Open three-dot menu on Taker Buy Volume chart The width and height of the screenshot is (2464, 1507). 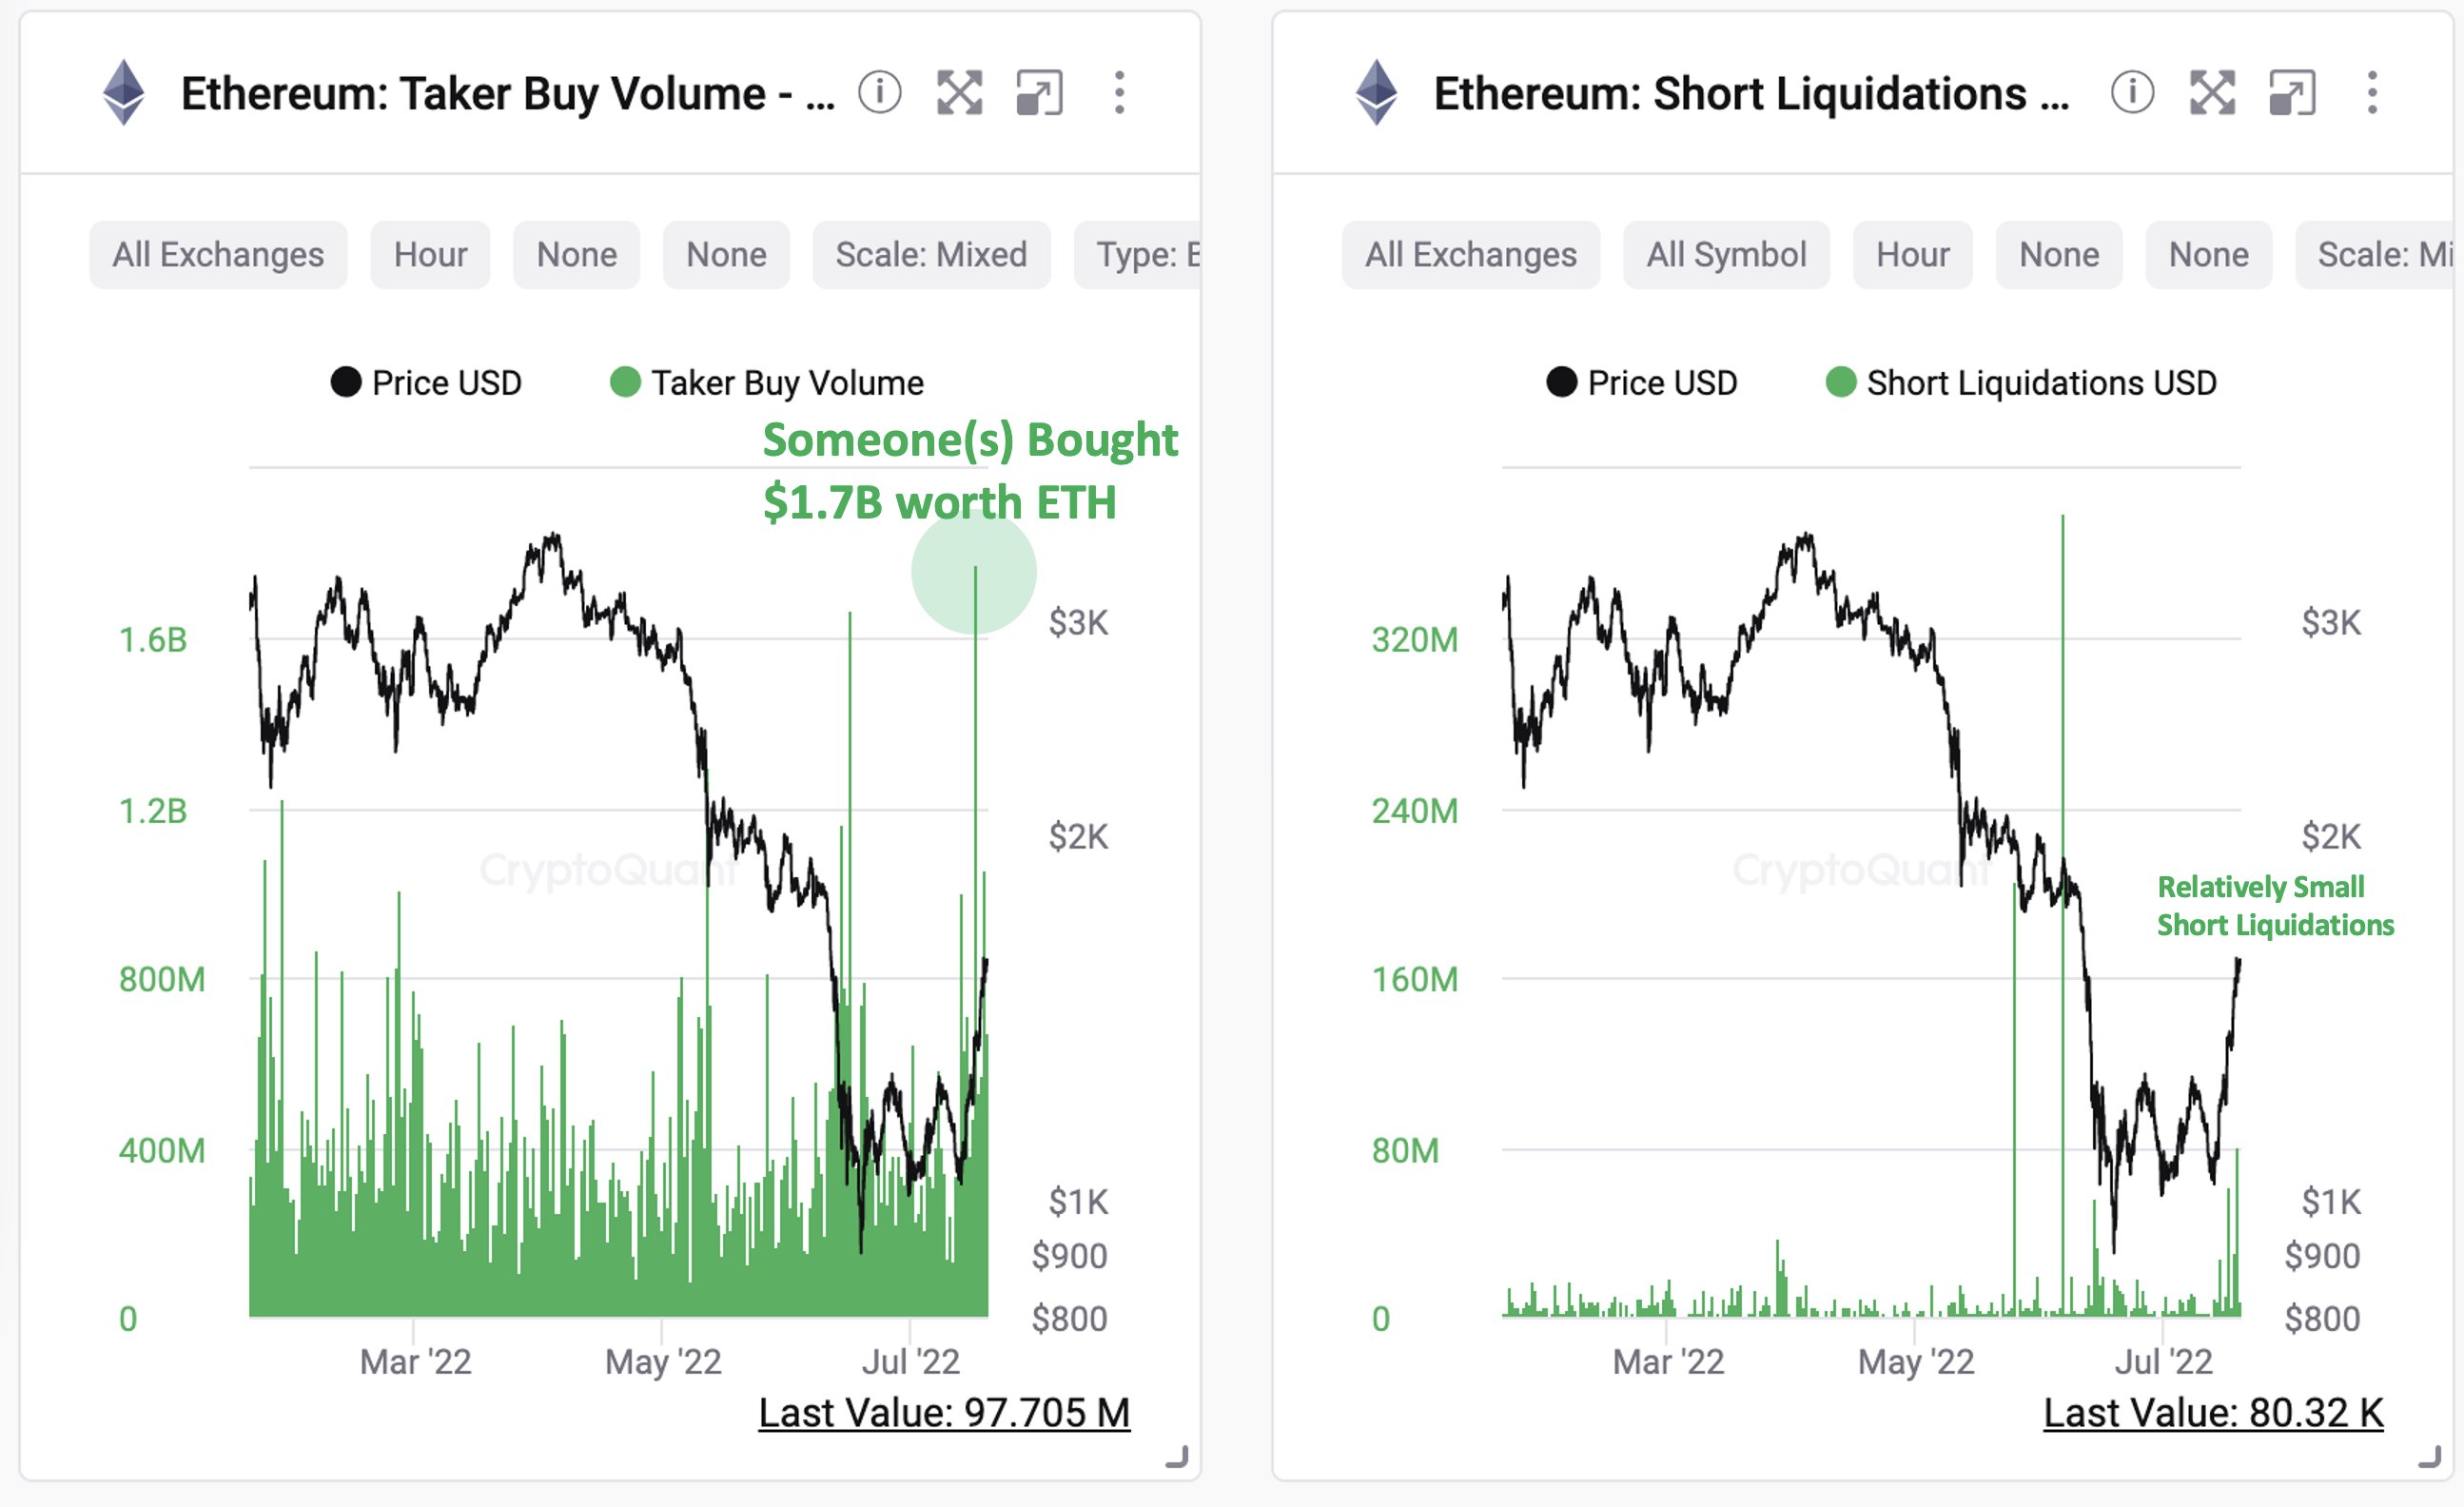pos(1119,93)
